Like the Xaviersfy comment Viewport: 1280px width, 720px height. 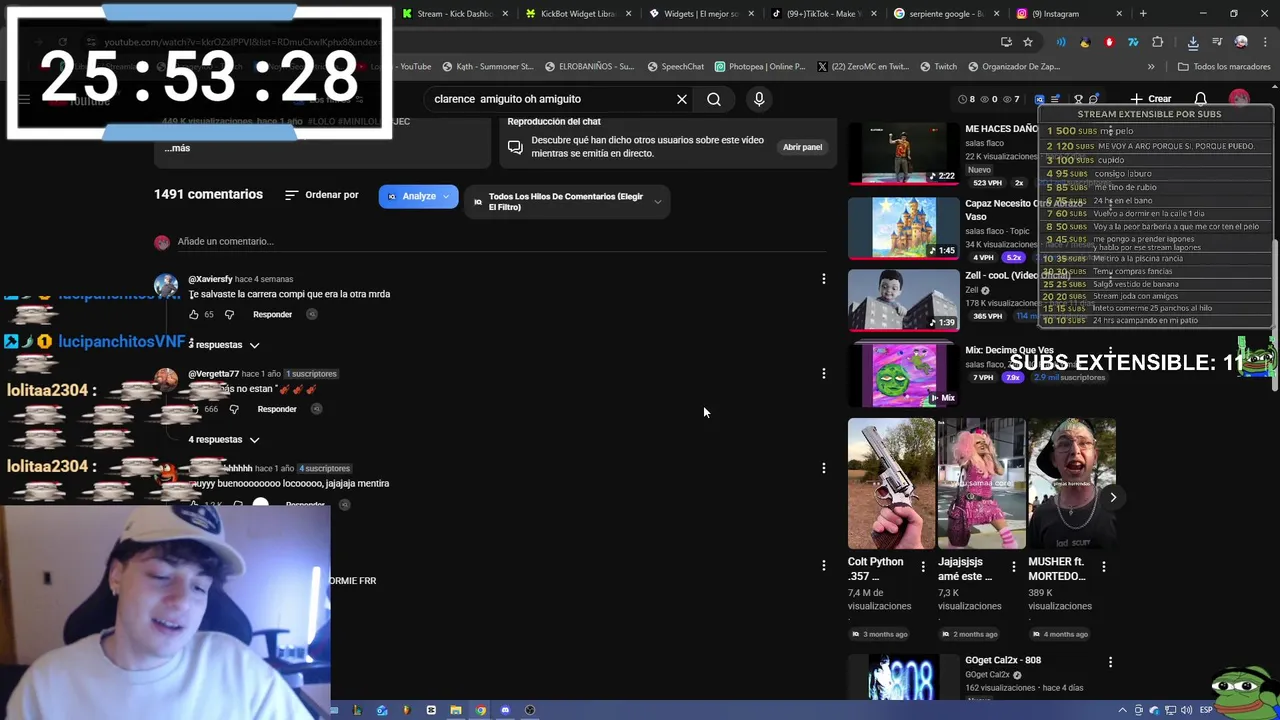(x=194, y=314)
